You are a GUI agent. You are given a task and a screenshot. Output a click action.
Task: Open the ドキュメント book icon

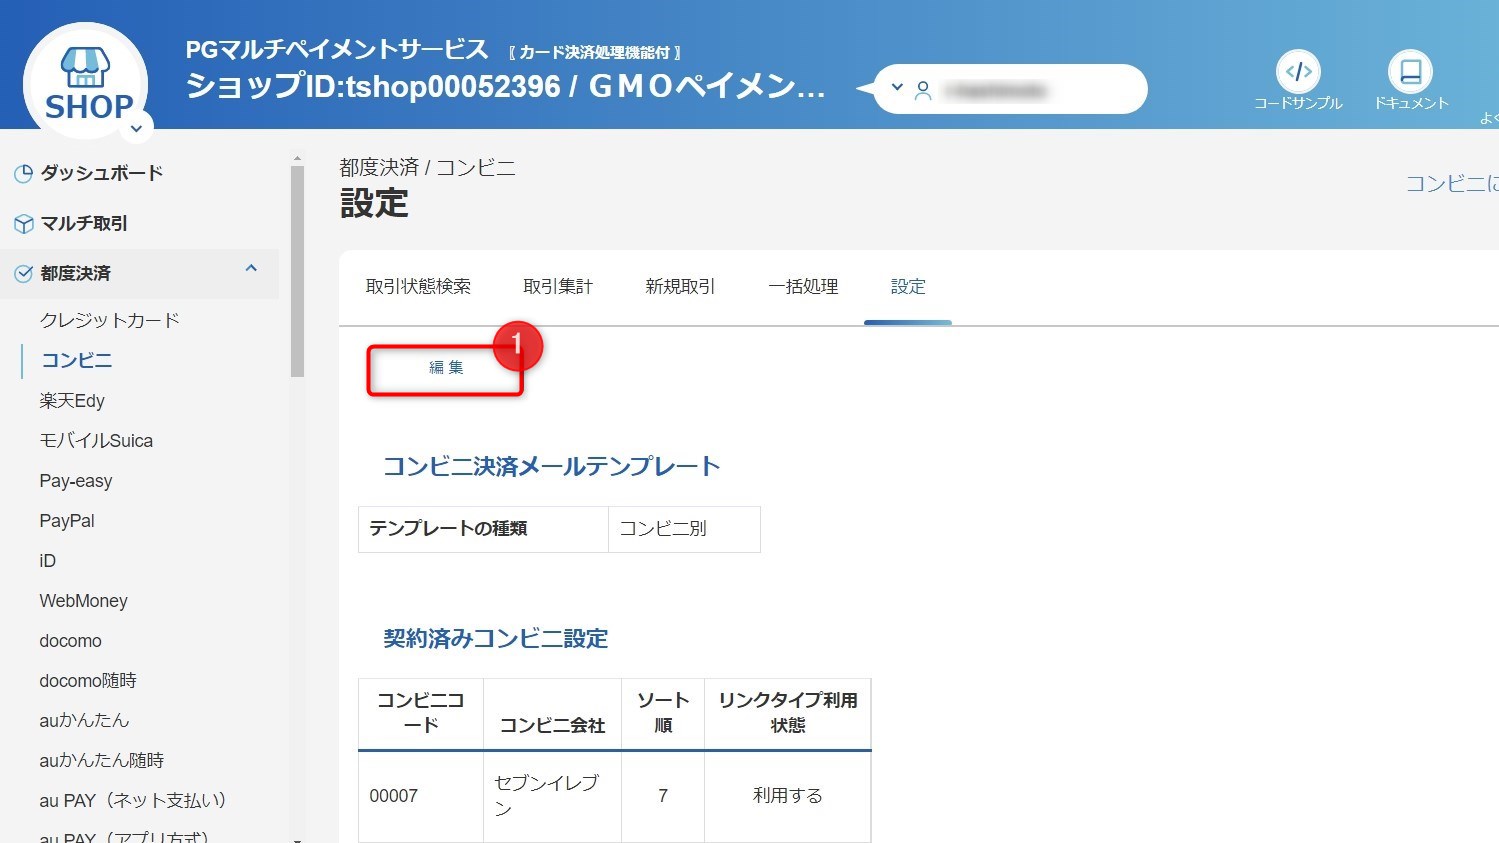(1410, 72)
